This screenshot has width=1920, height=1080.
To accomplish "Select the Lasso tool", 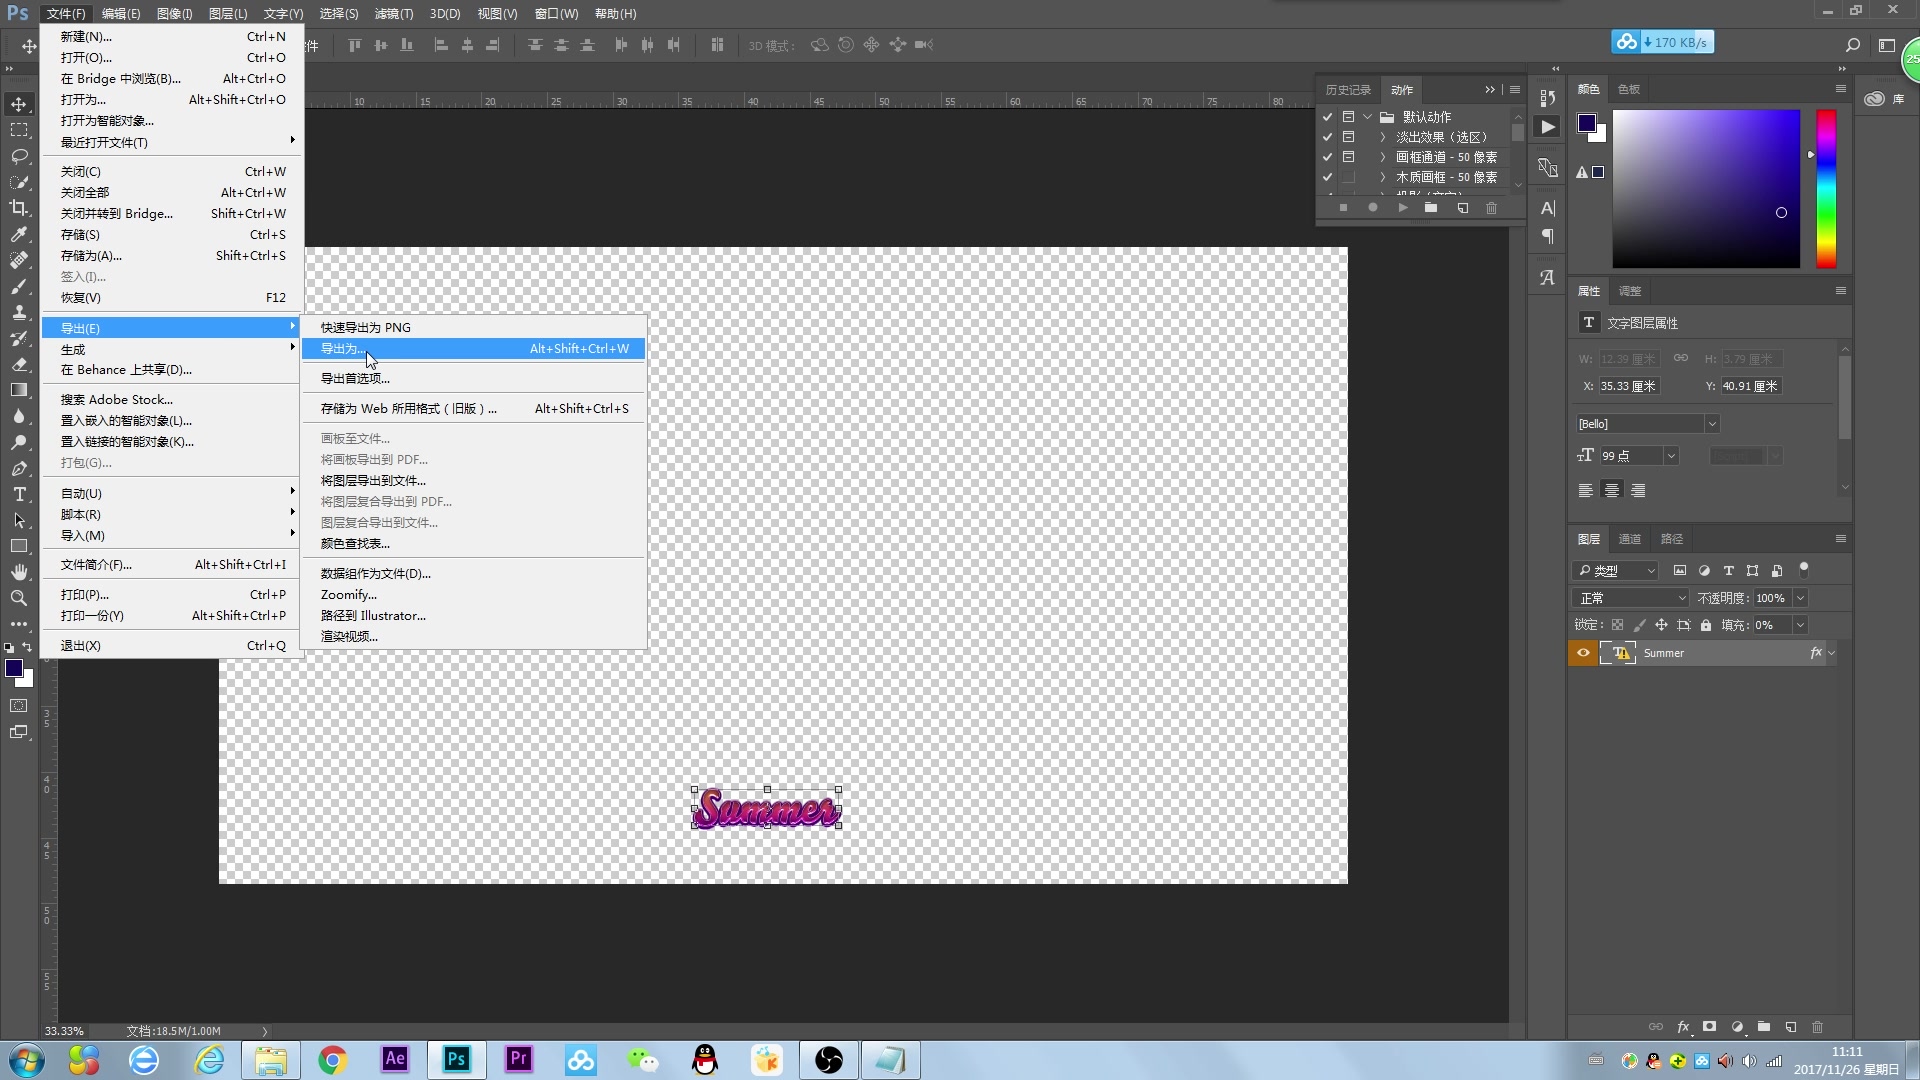I will click(x=19, y=156).
